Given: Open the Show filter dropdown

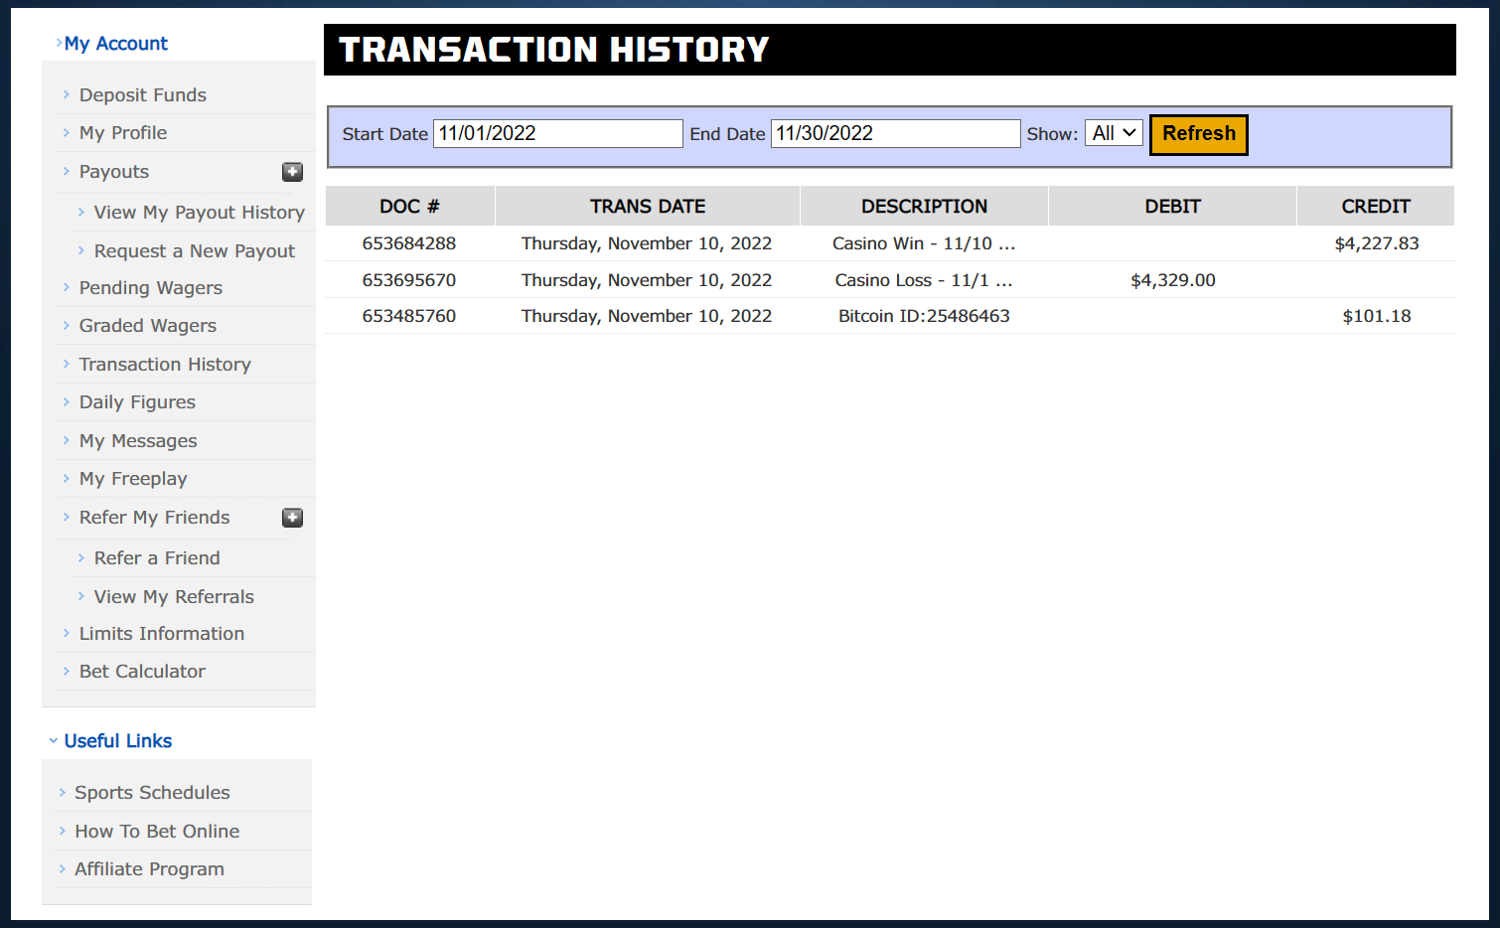Looking at the screenshot, I should point(1113,133).
